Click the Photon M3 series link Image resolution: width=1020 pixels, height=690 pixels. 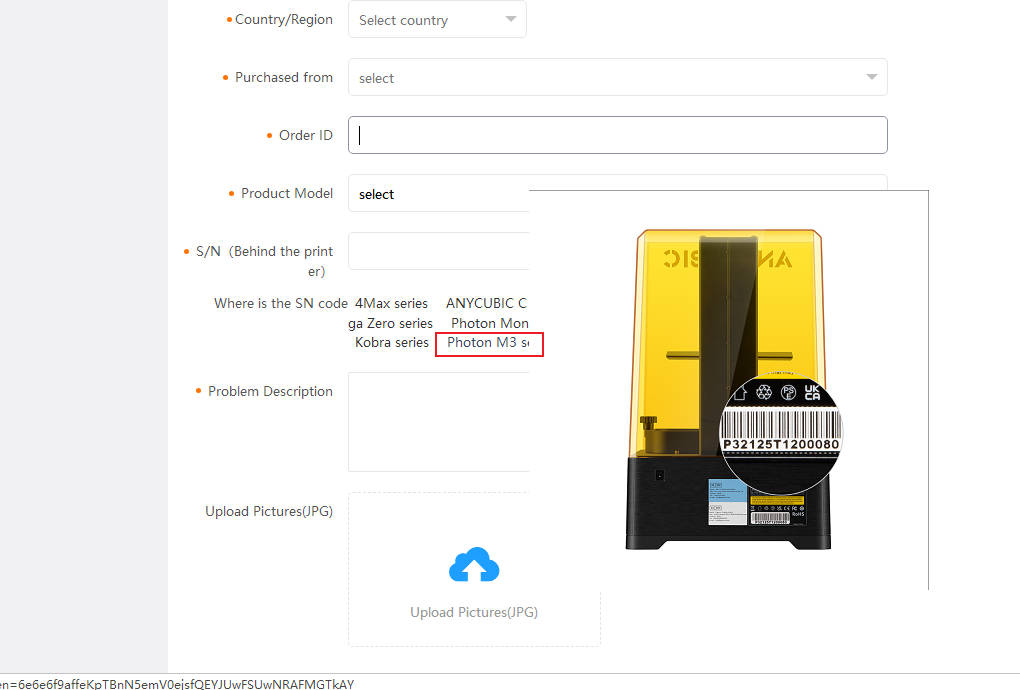pos(489,343)
